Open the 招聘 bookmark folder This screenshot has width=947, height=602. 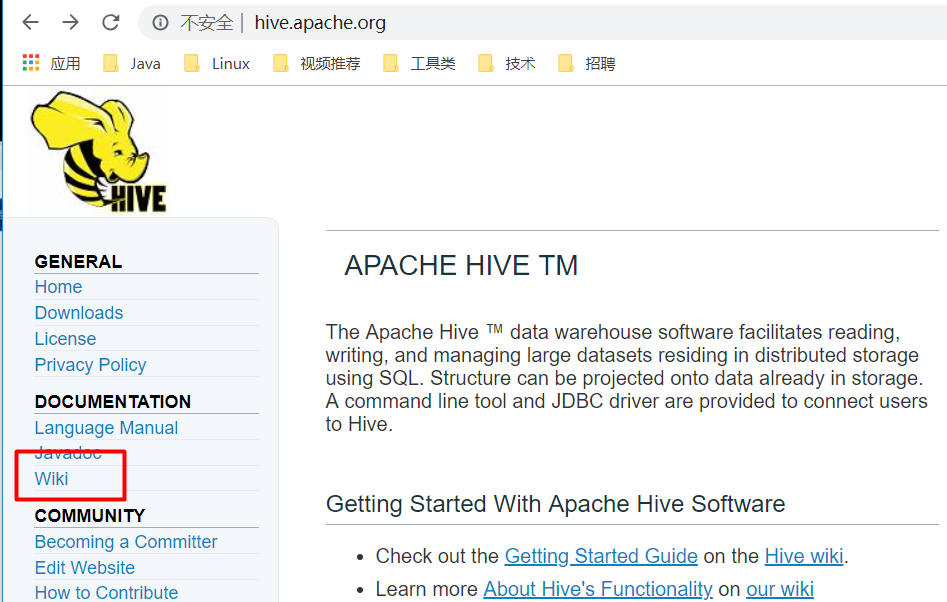(588, 63)
